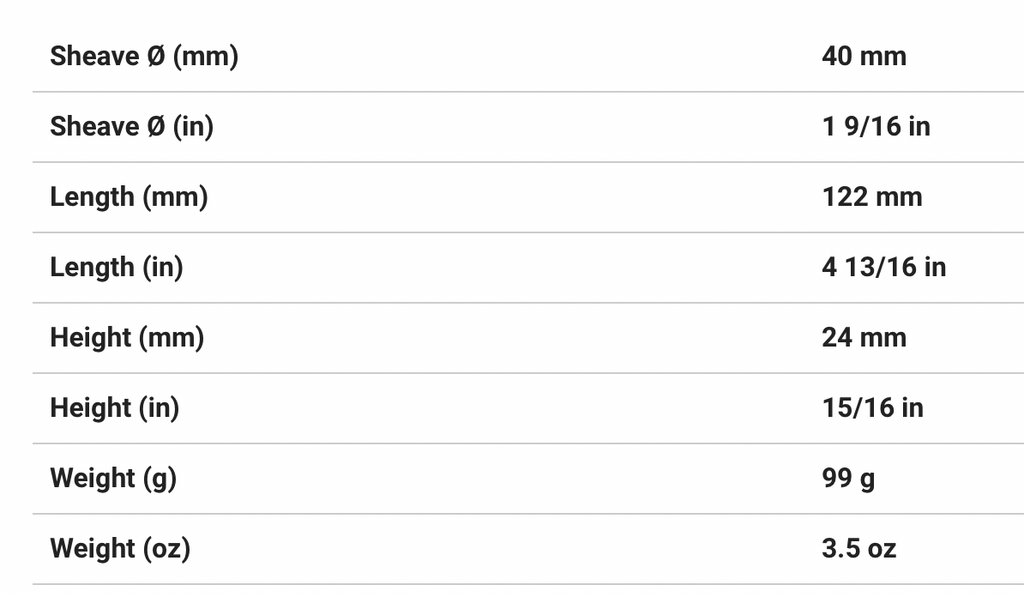Select the 122 mm length value
Viewport: 1024px width, 597px height.
click(x=872, y=197)
